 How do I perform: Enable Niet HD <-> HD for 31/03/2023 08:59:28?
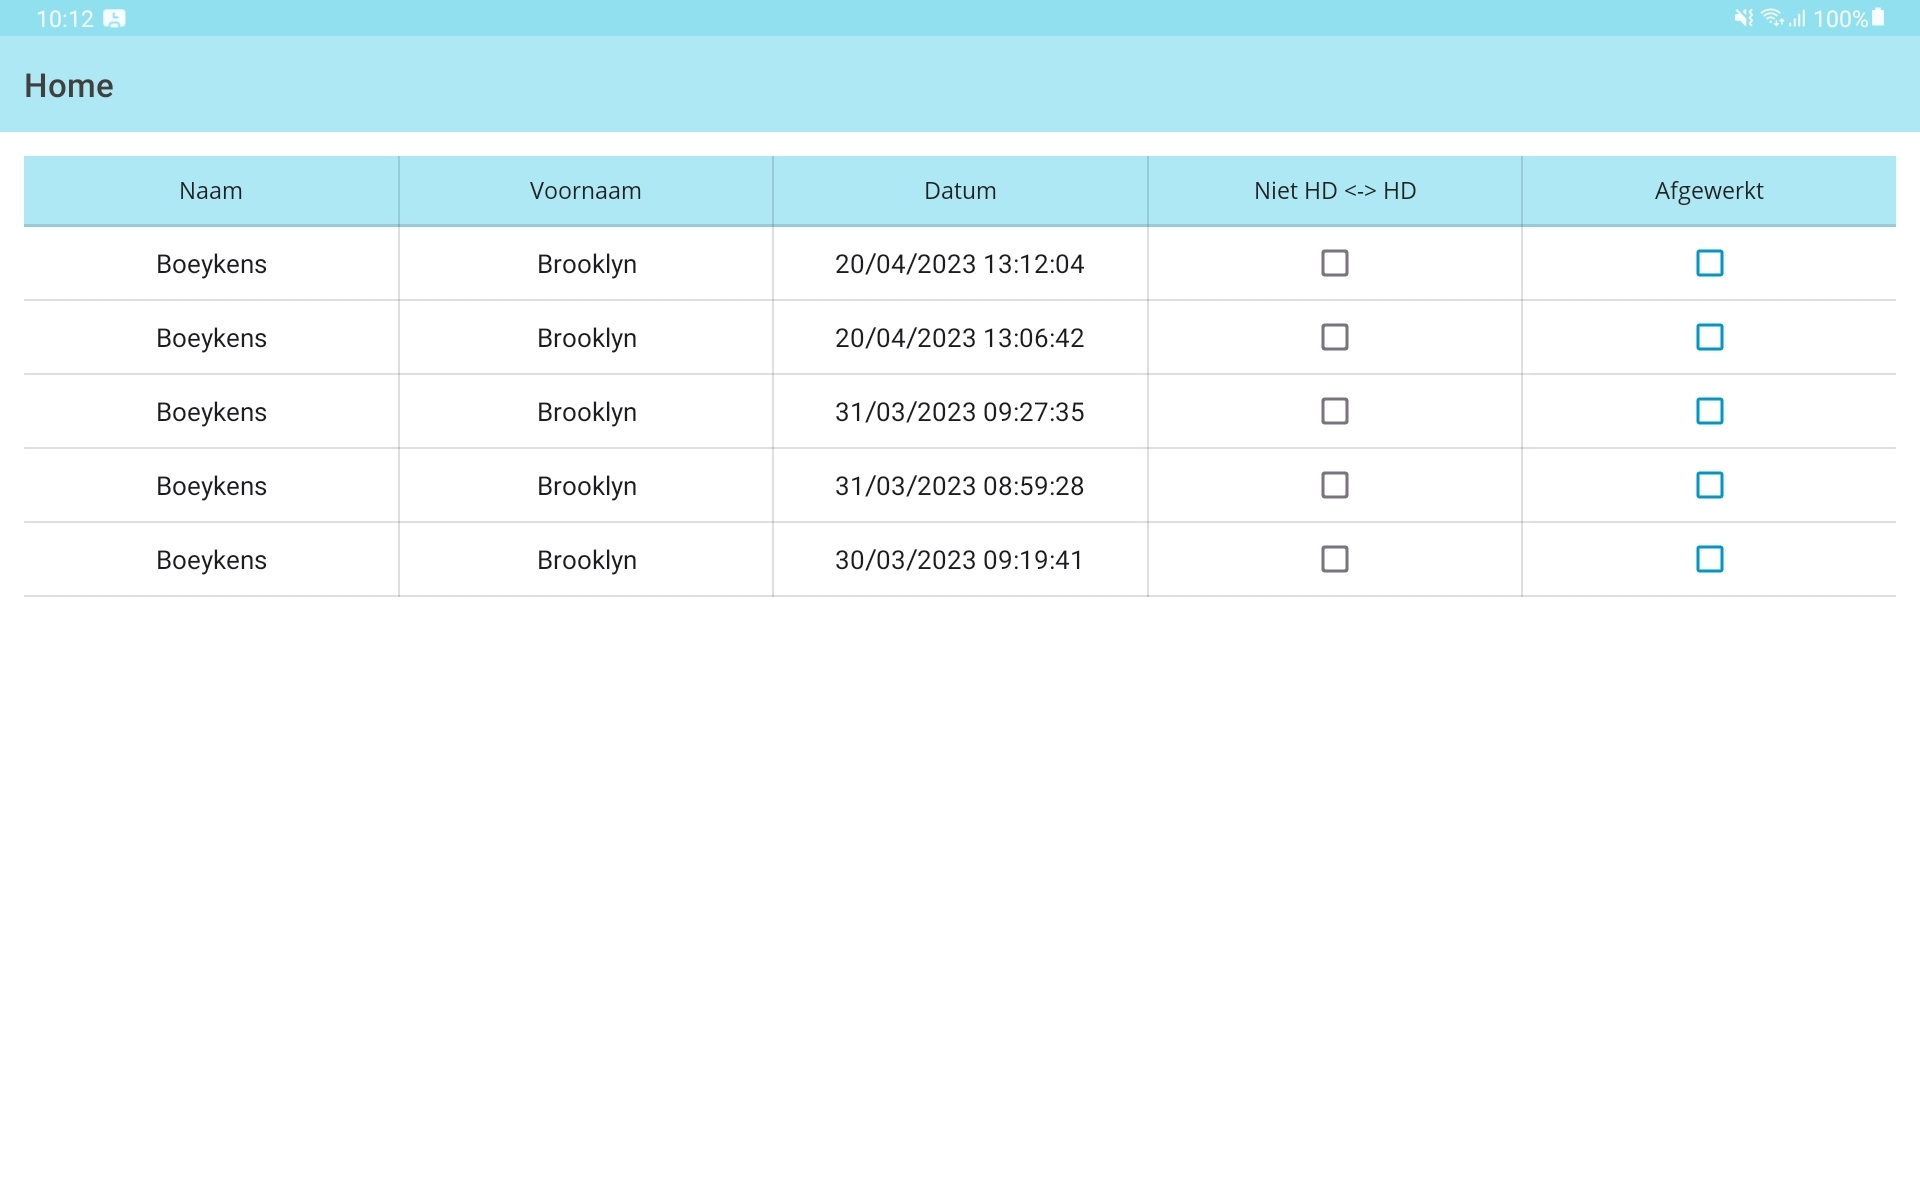click(1335, 485)
